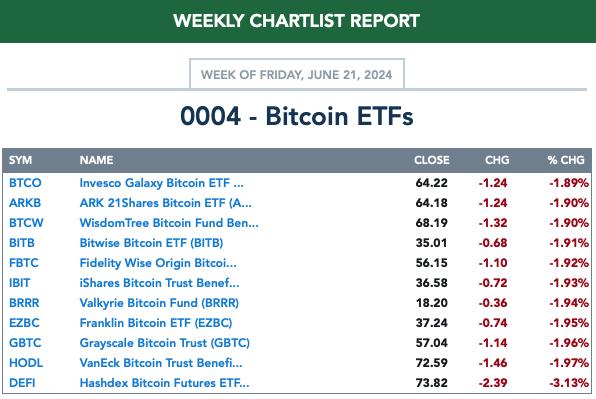This screenshot has height=399, width=596.
Task: Open Valkyrie Bitcoin Fund (BRRR) link
Action: [159, 303]
